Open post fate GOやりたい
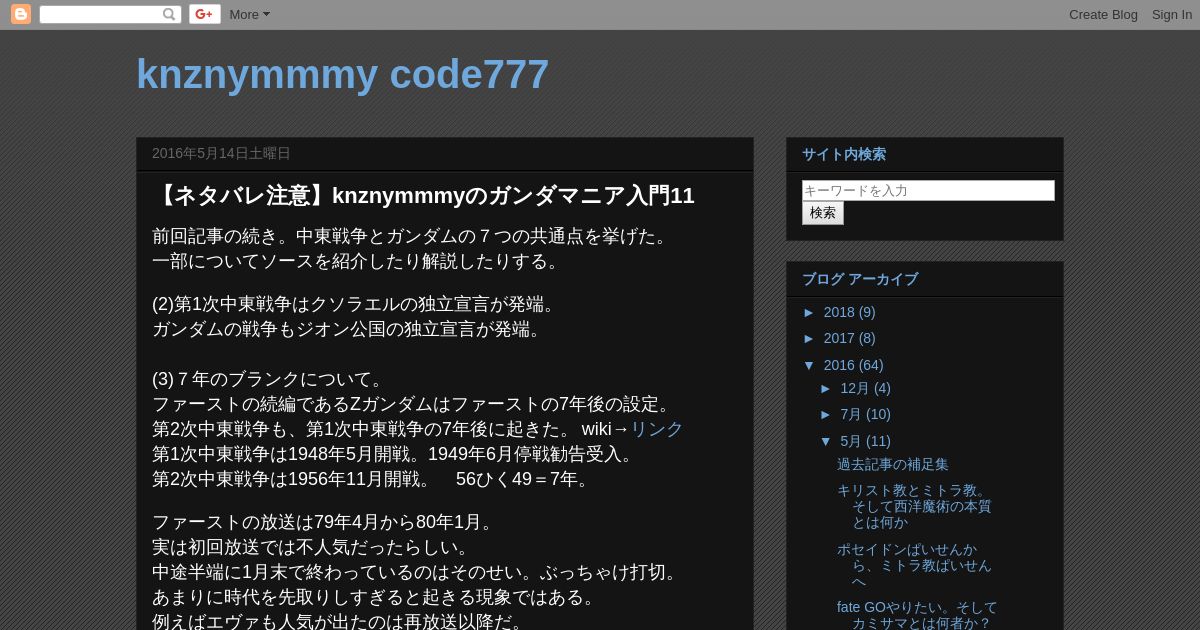1200x630 pixels. coord(917,614)
